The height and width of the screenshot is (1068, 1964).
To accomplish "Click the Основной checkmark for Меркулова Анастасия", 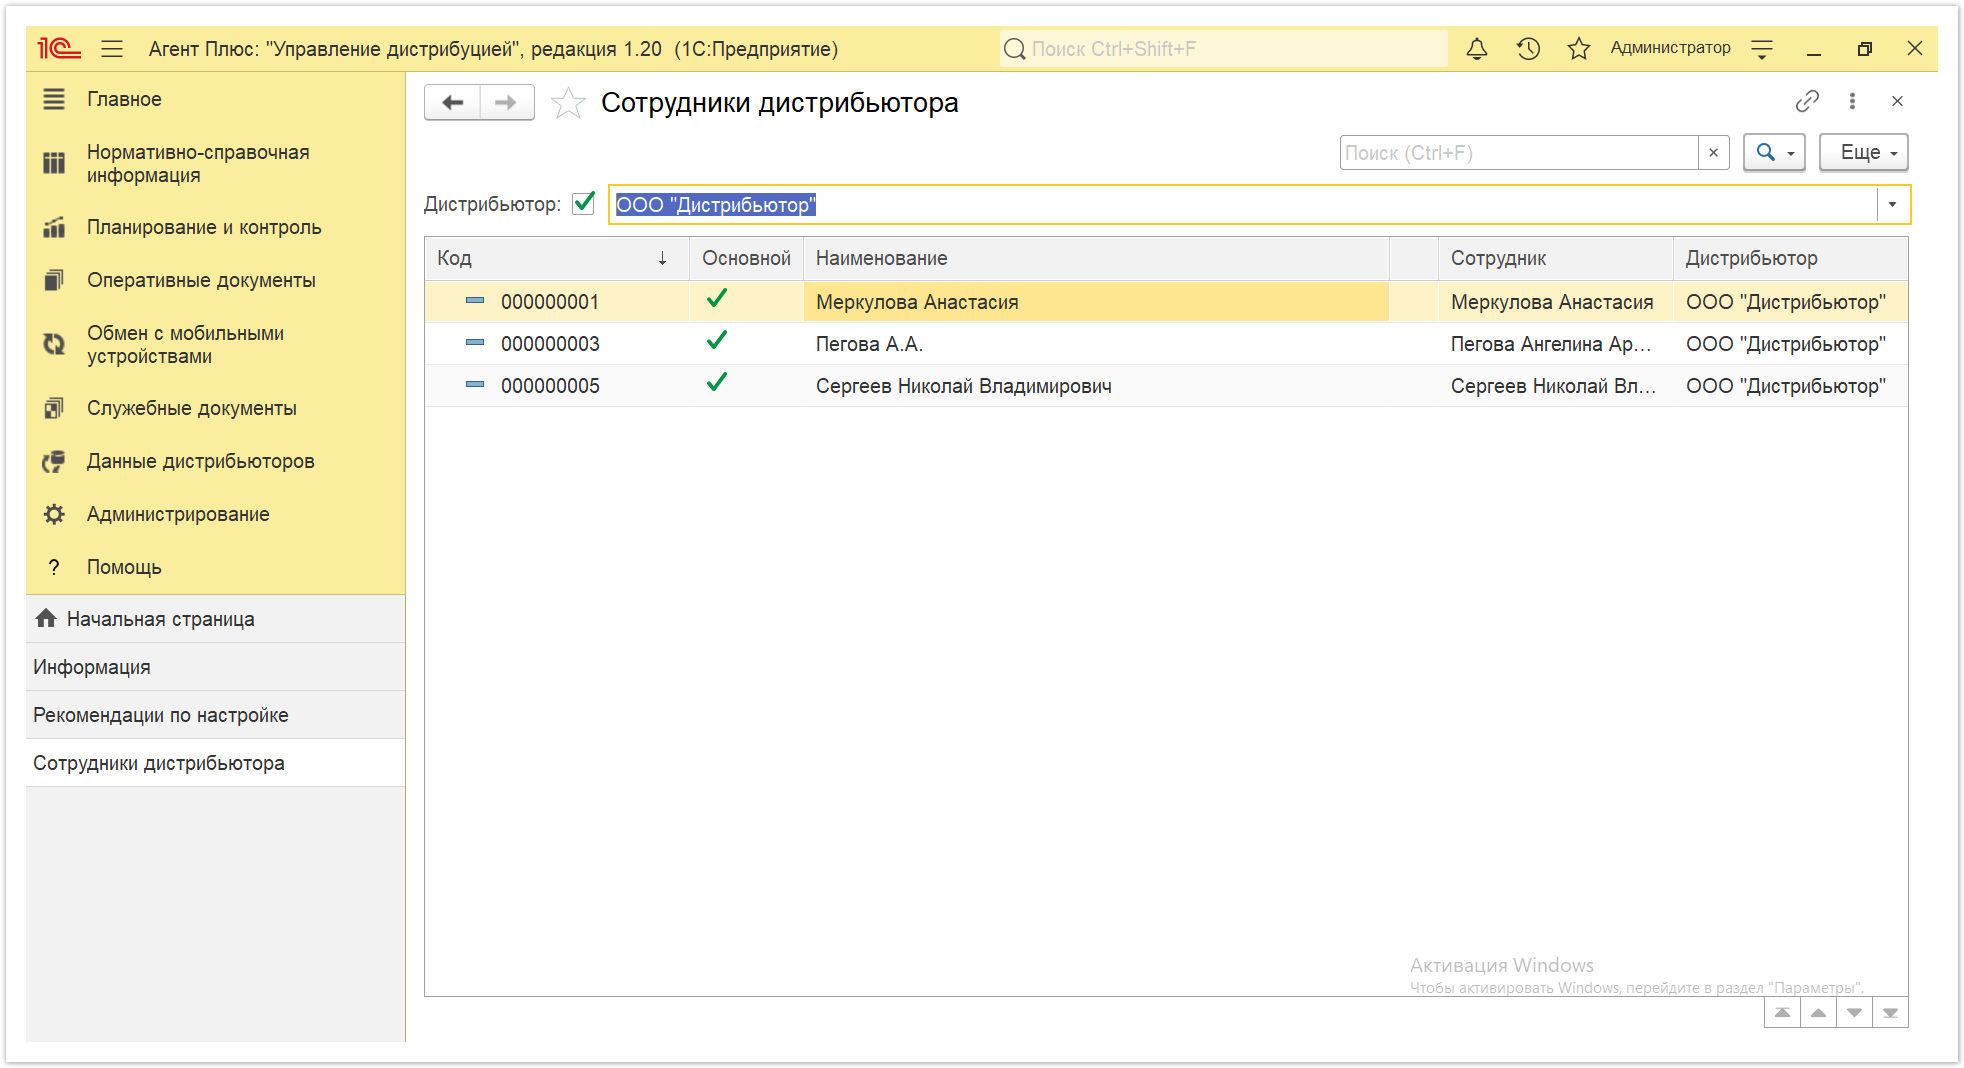I will pos(717,298).
